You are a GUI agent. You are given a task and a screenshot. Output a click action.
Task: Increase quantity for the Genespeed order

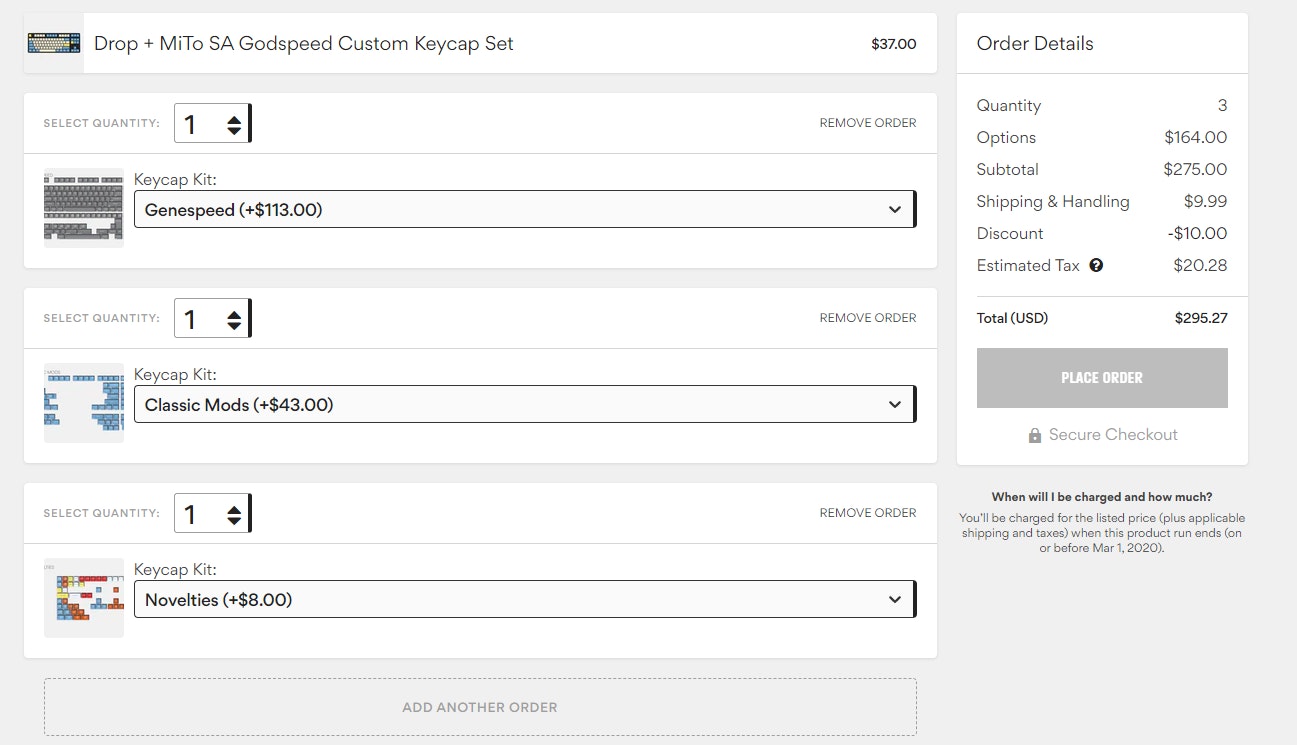[234, 118]
